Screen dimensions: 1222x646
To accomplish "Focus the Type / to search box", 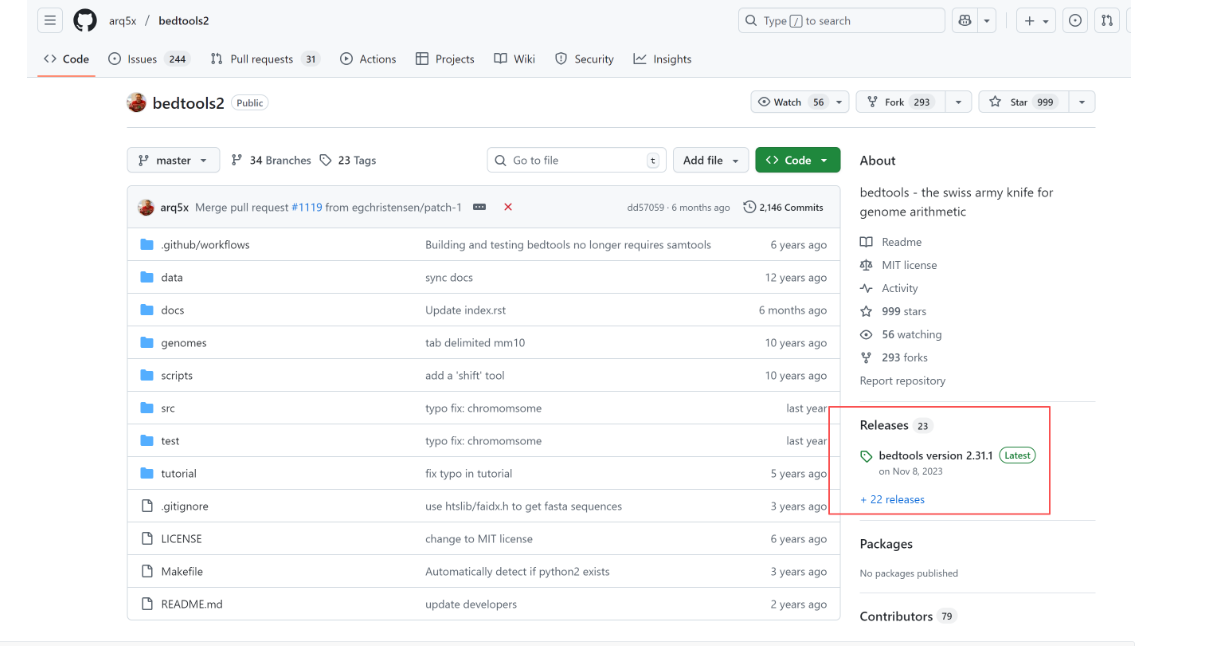I will 841,20.
